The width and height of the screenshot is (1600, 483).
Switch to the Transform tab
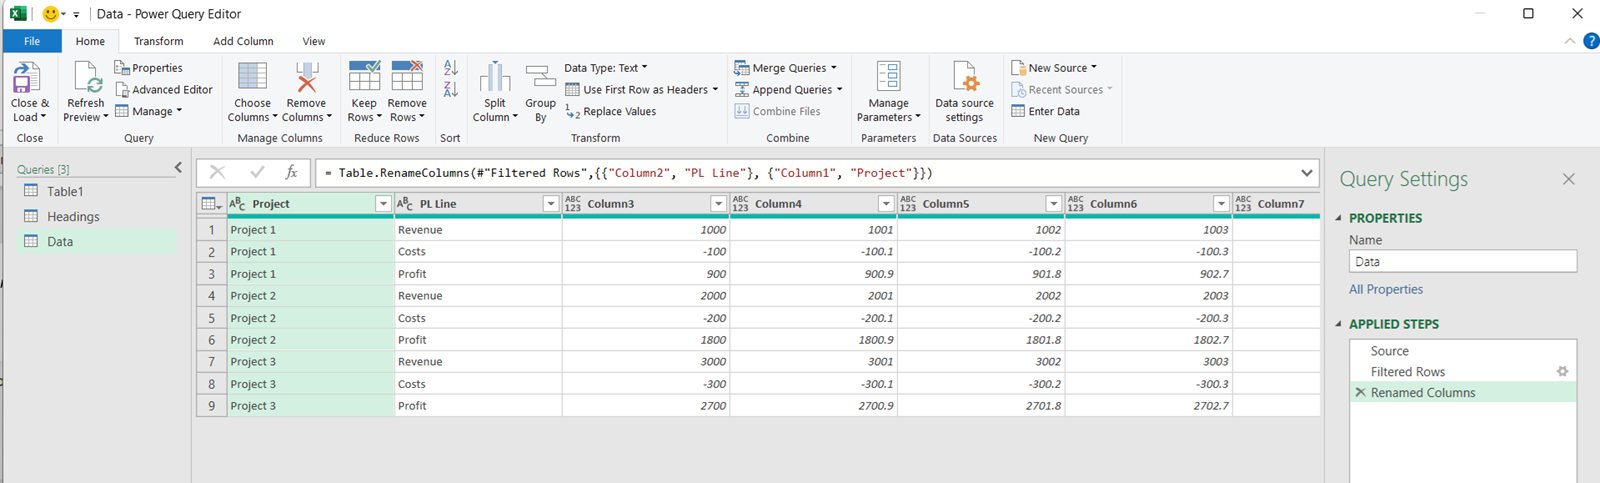click(x=159, y=41)
